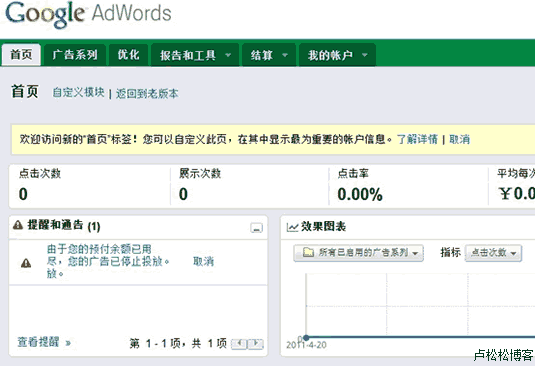
Task: Open the 指标 点击次数 dropdown
Action: 493,253
